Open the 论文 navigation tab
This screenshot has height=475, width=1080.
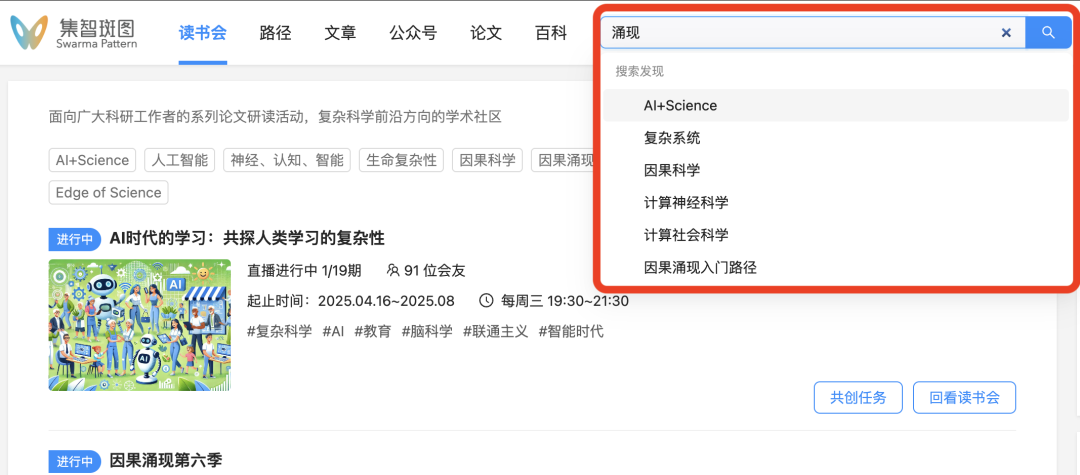486,33
